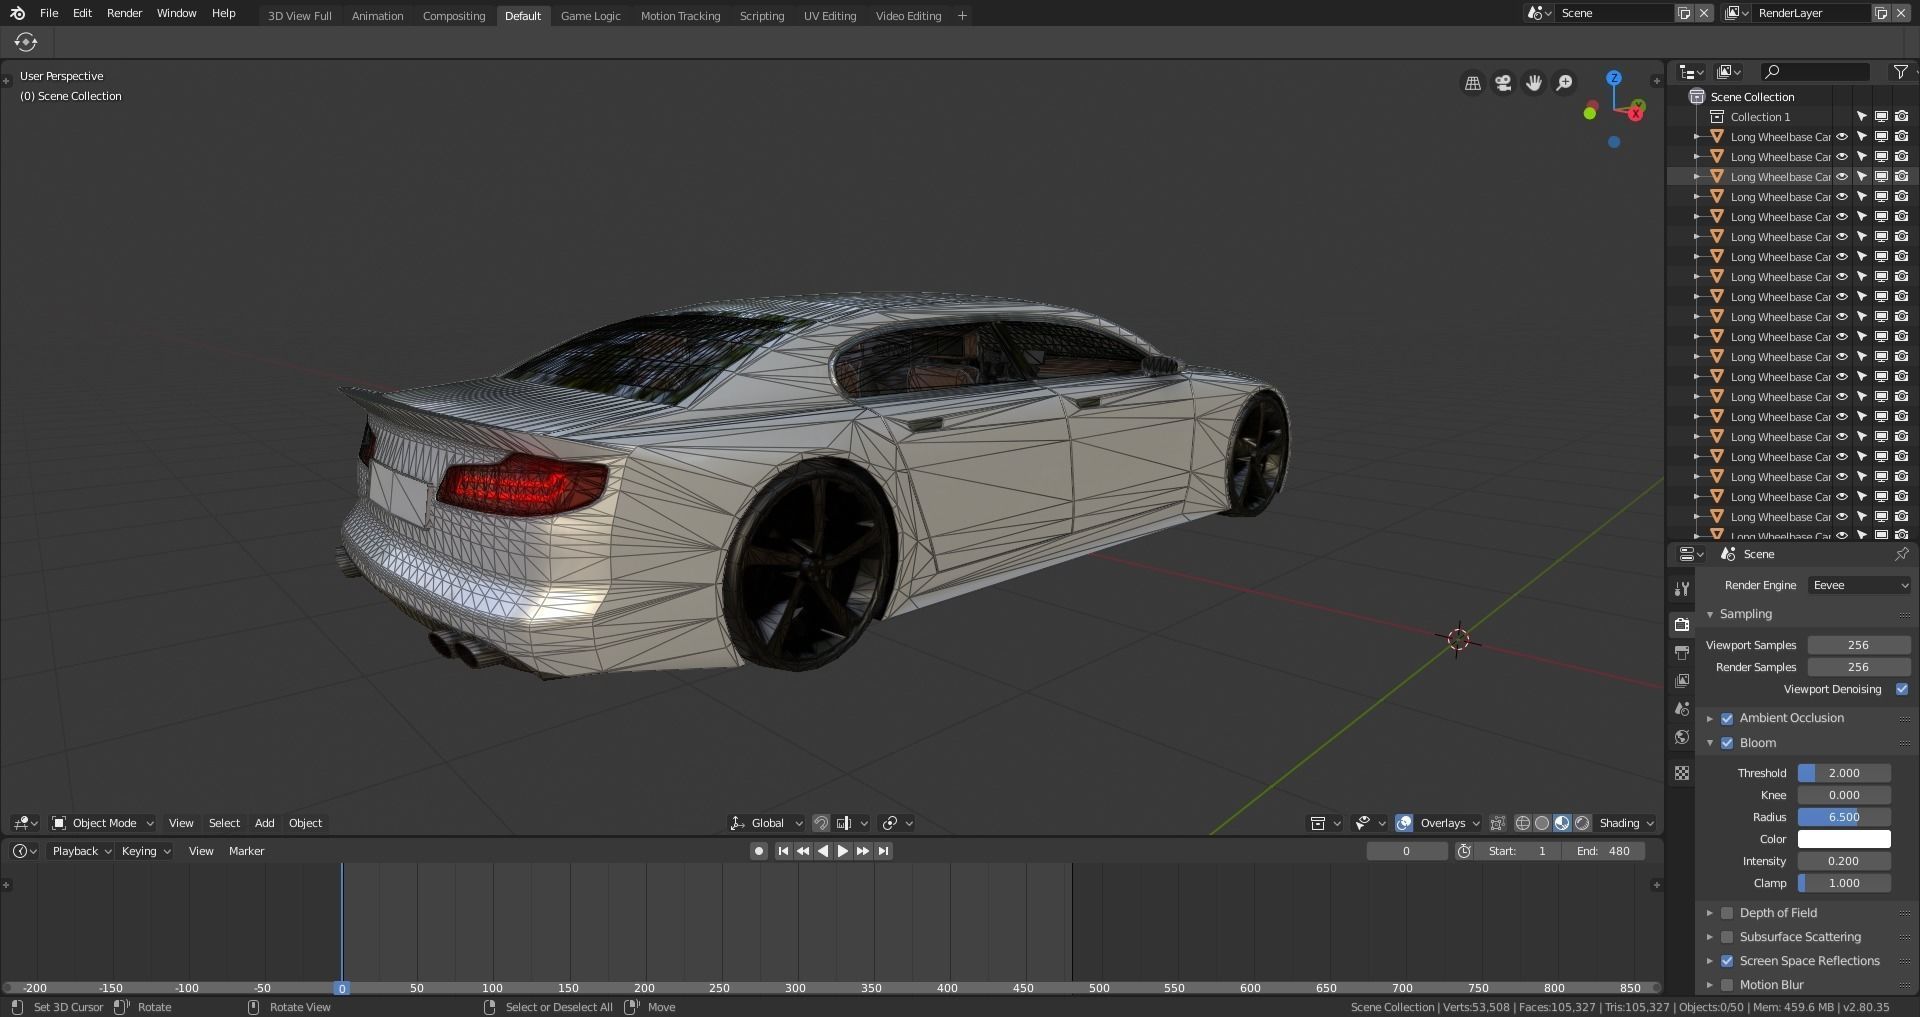Open the Texture properties tab
Viewport: 1920px width, 1017px height.
(x=1682, y=773)
